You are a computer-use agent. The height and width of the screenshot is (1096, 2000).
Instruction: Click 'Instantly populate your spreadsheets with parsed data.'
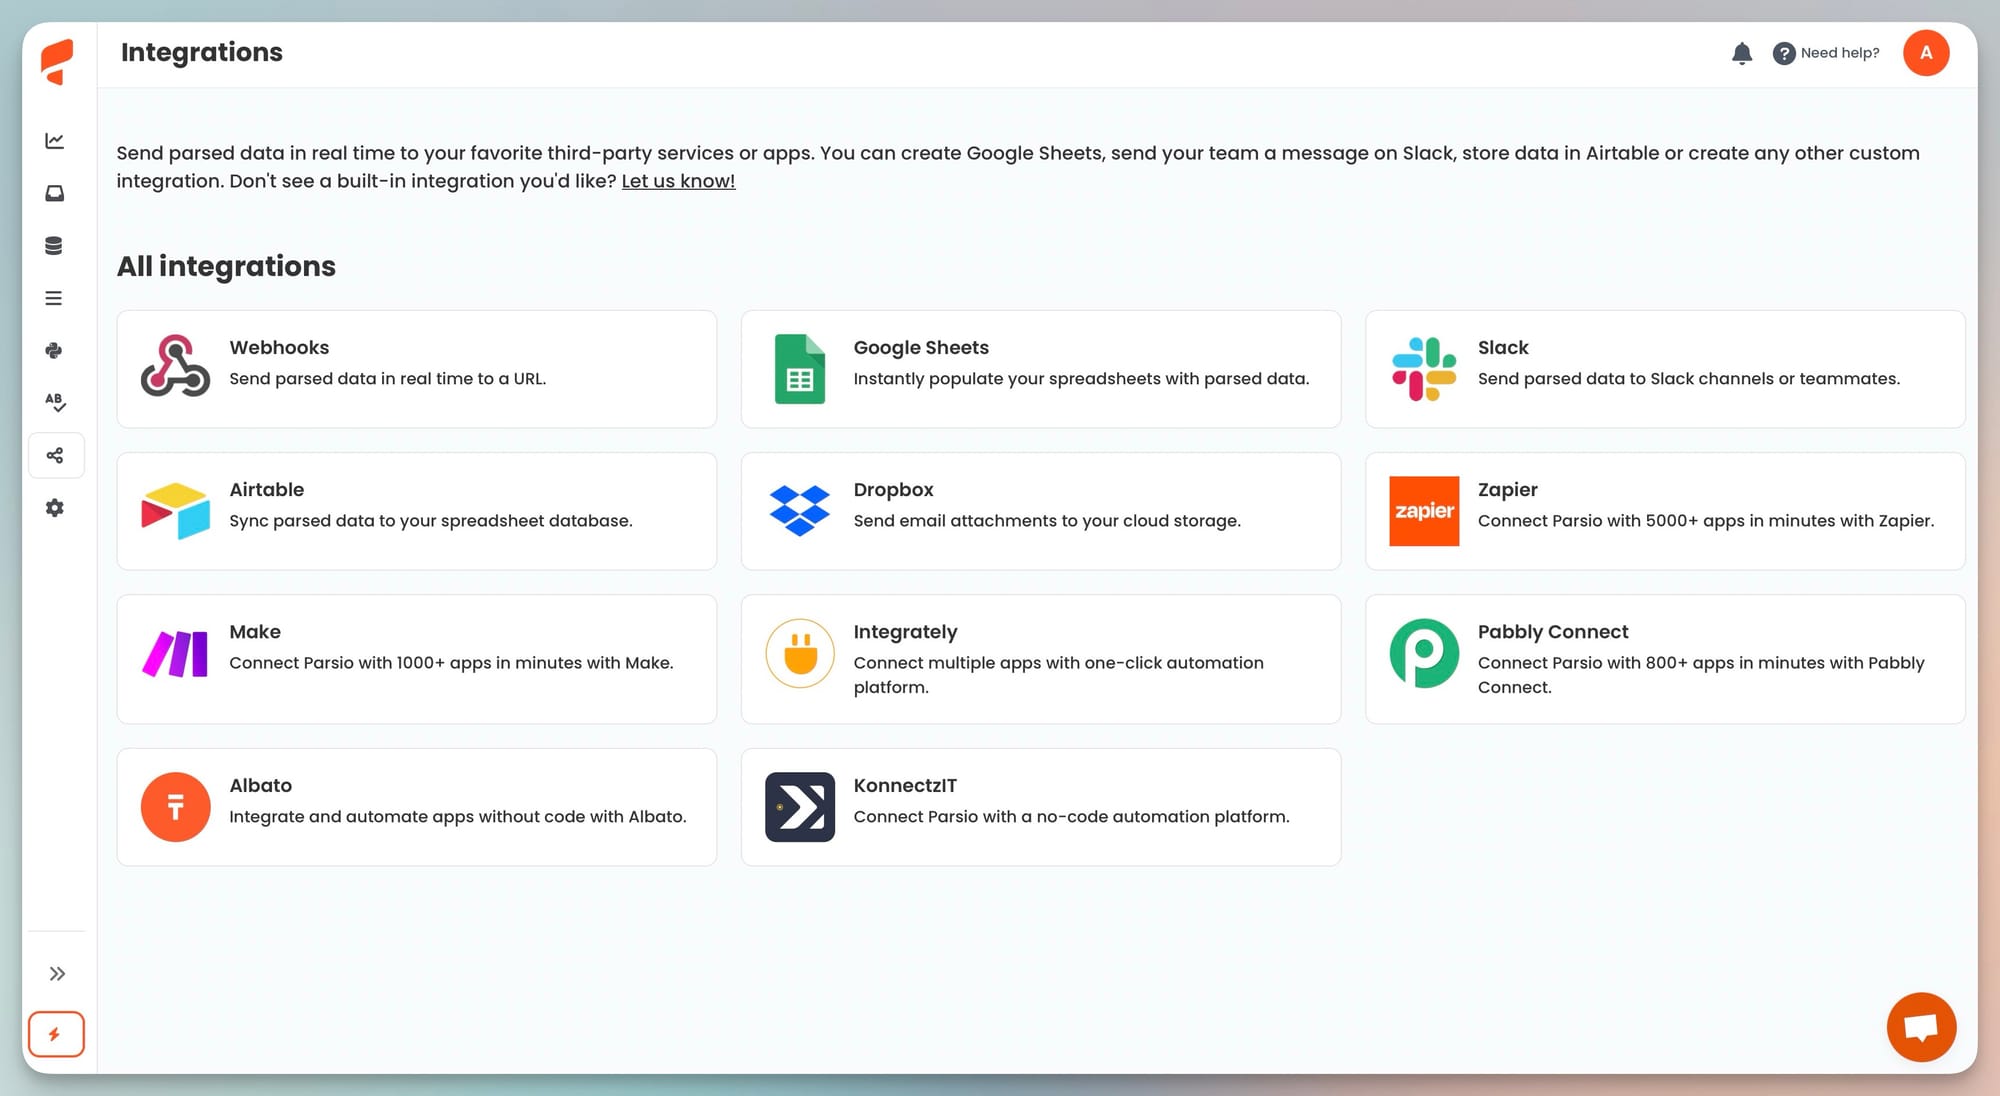(x=1081, y=379)
